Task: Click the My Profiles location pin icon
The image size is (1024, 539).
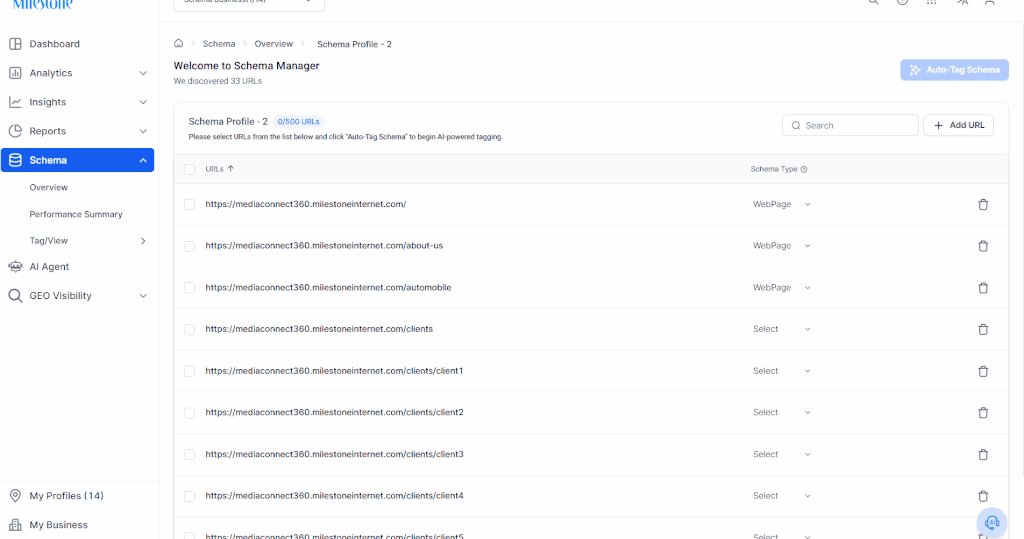Action: point(15,495)
